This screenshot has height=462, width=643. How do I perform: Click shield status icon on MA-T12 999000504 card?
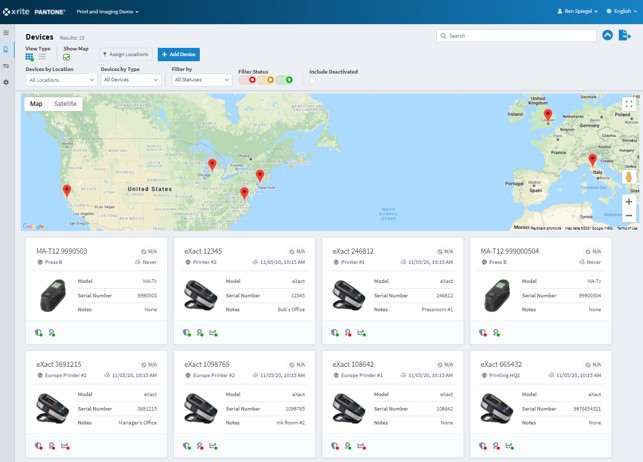point(483,332)
